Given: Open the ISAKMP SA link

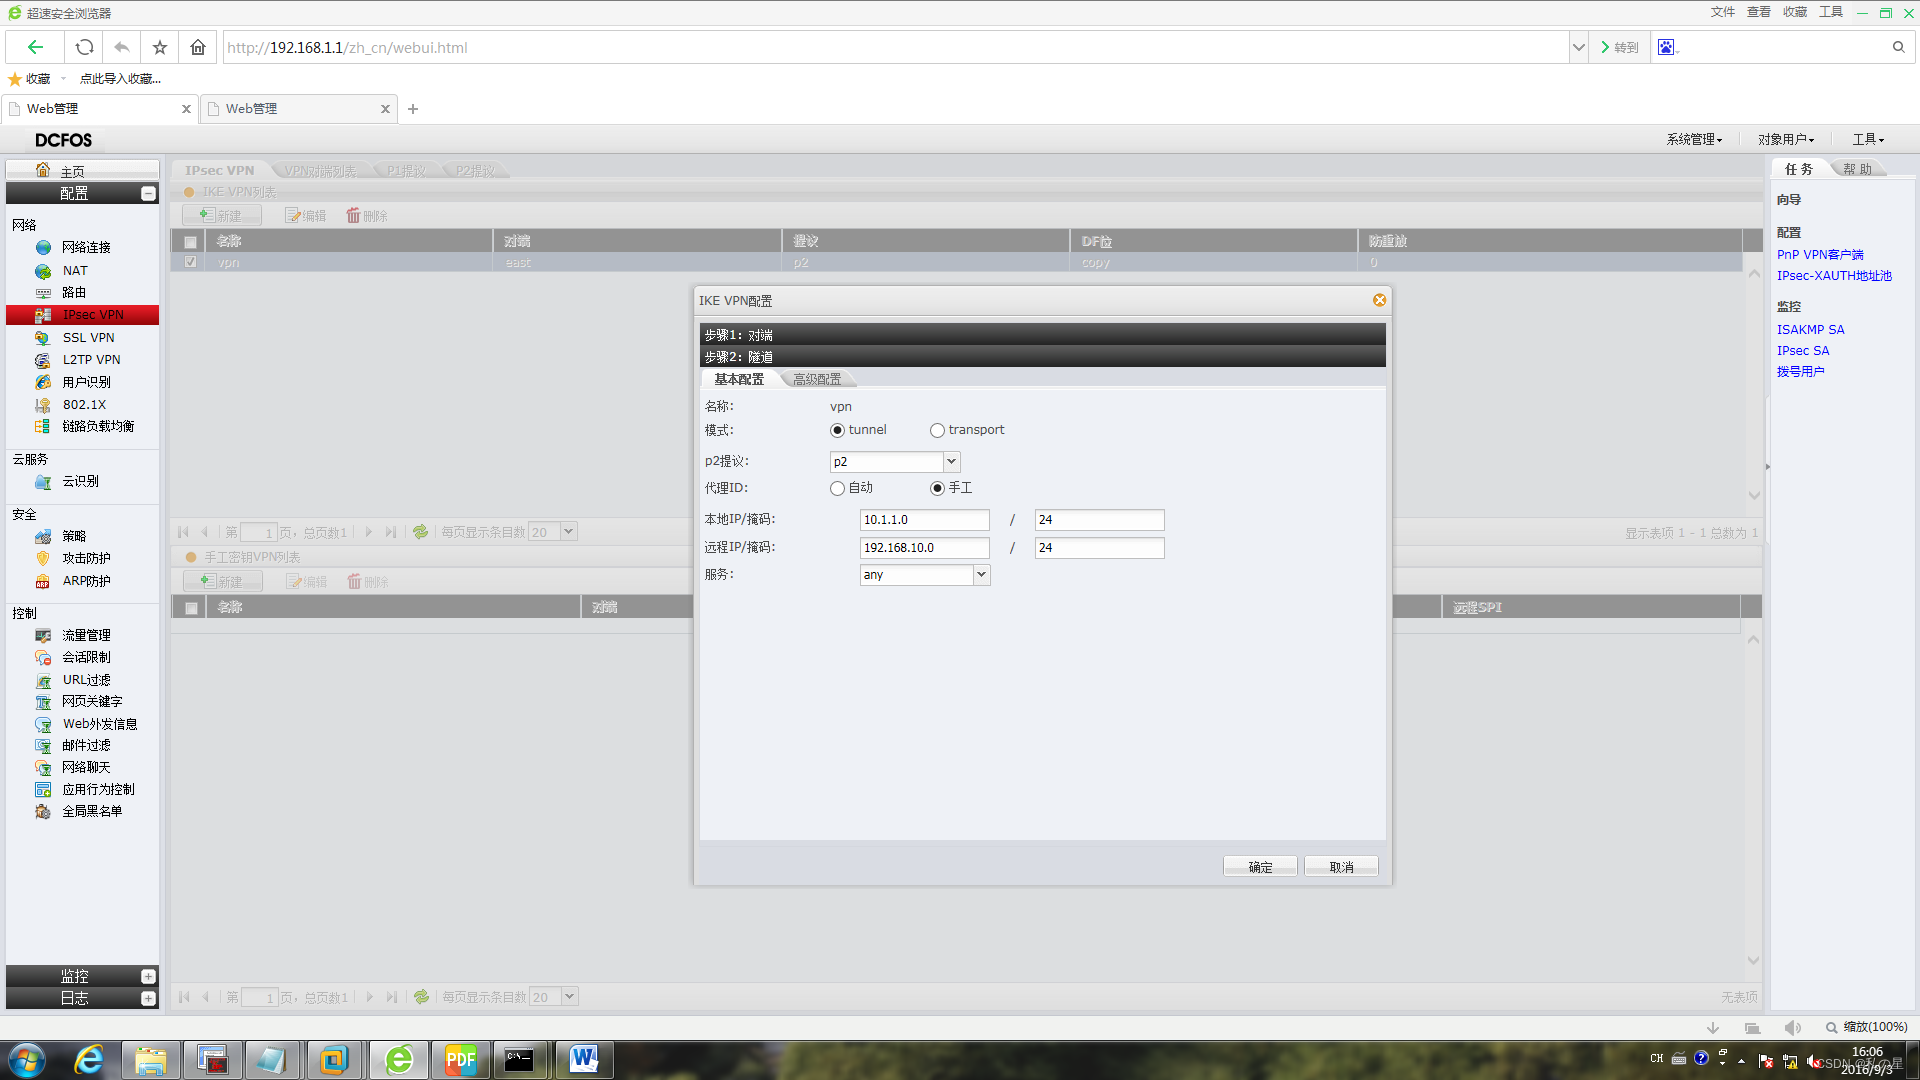Looking at the screenshot, I should click(1810, 329).
